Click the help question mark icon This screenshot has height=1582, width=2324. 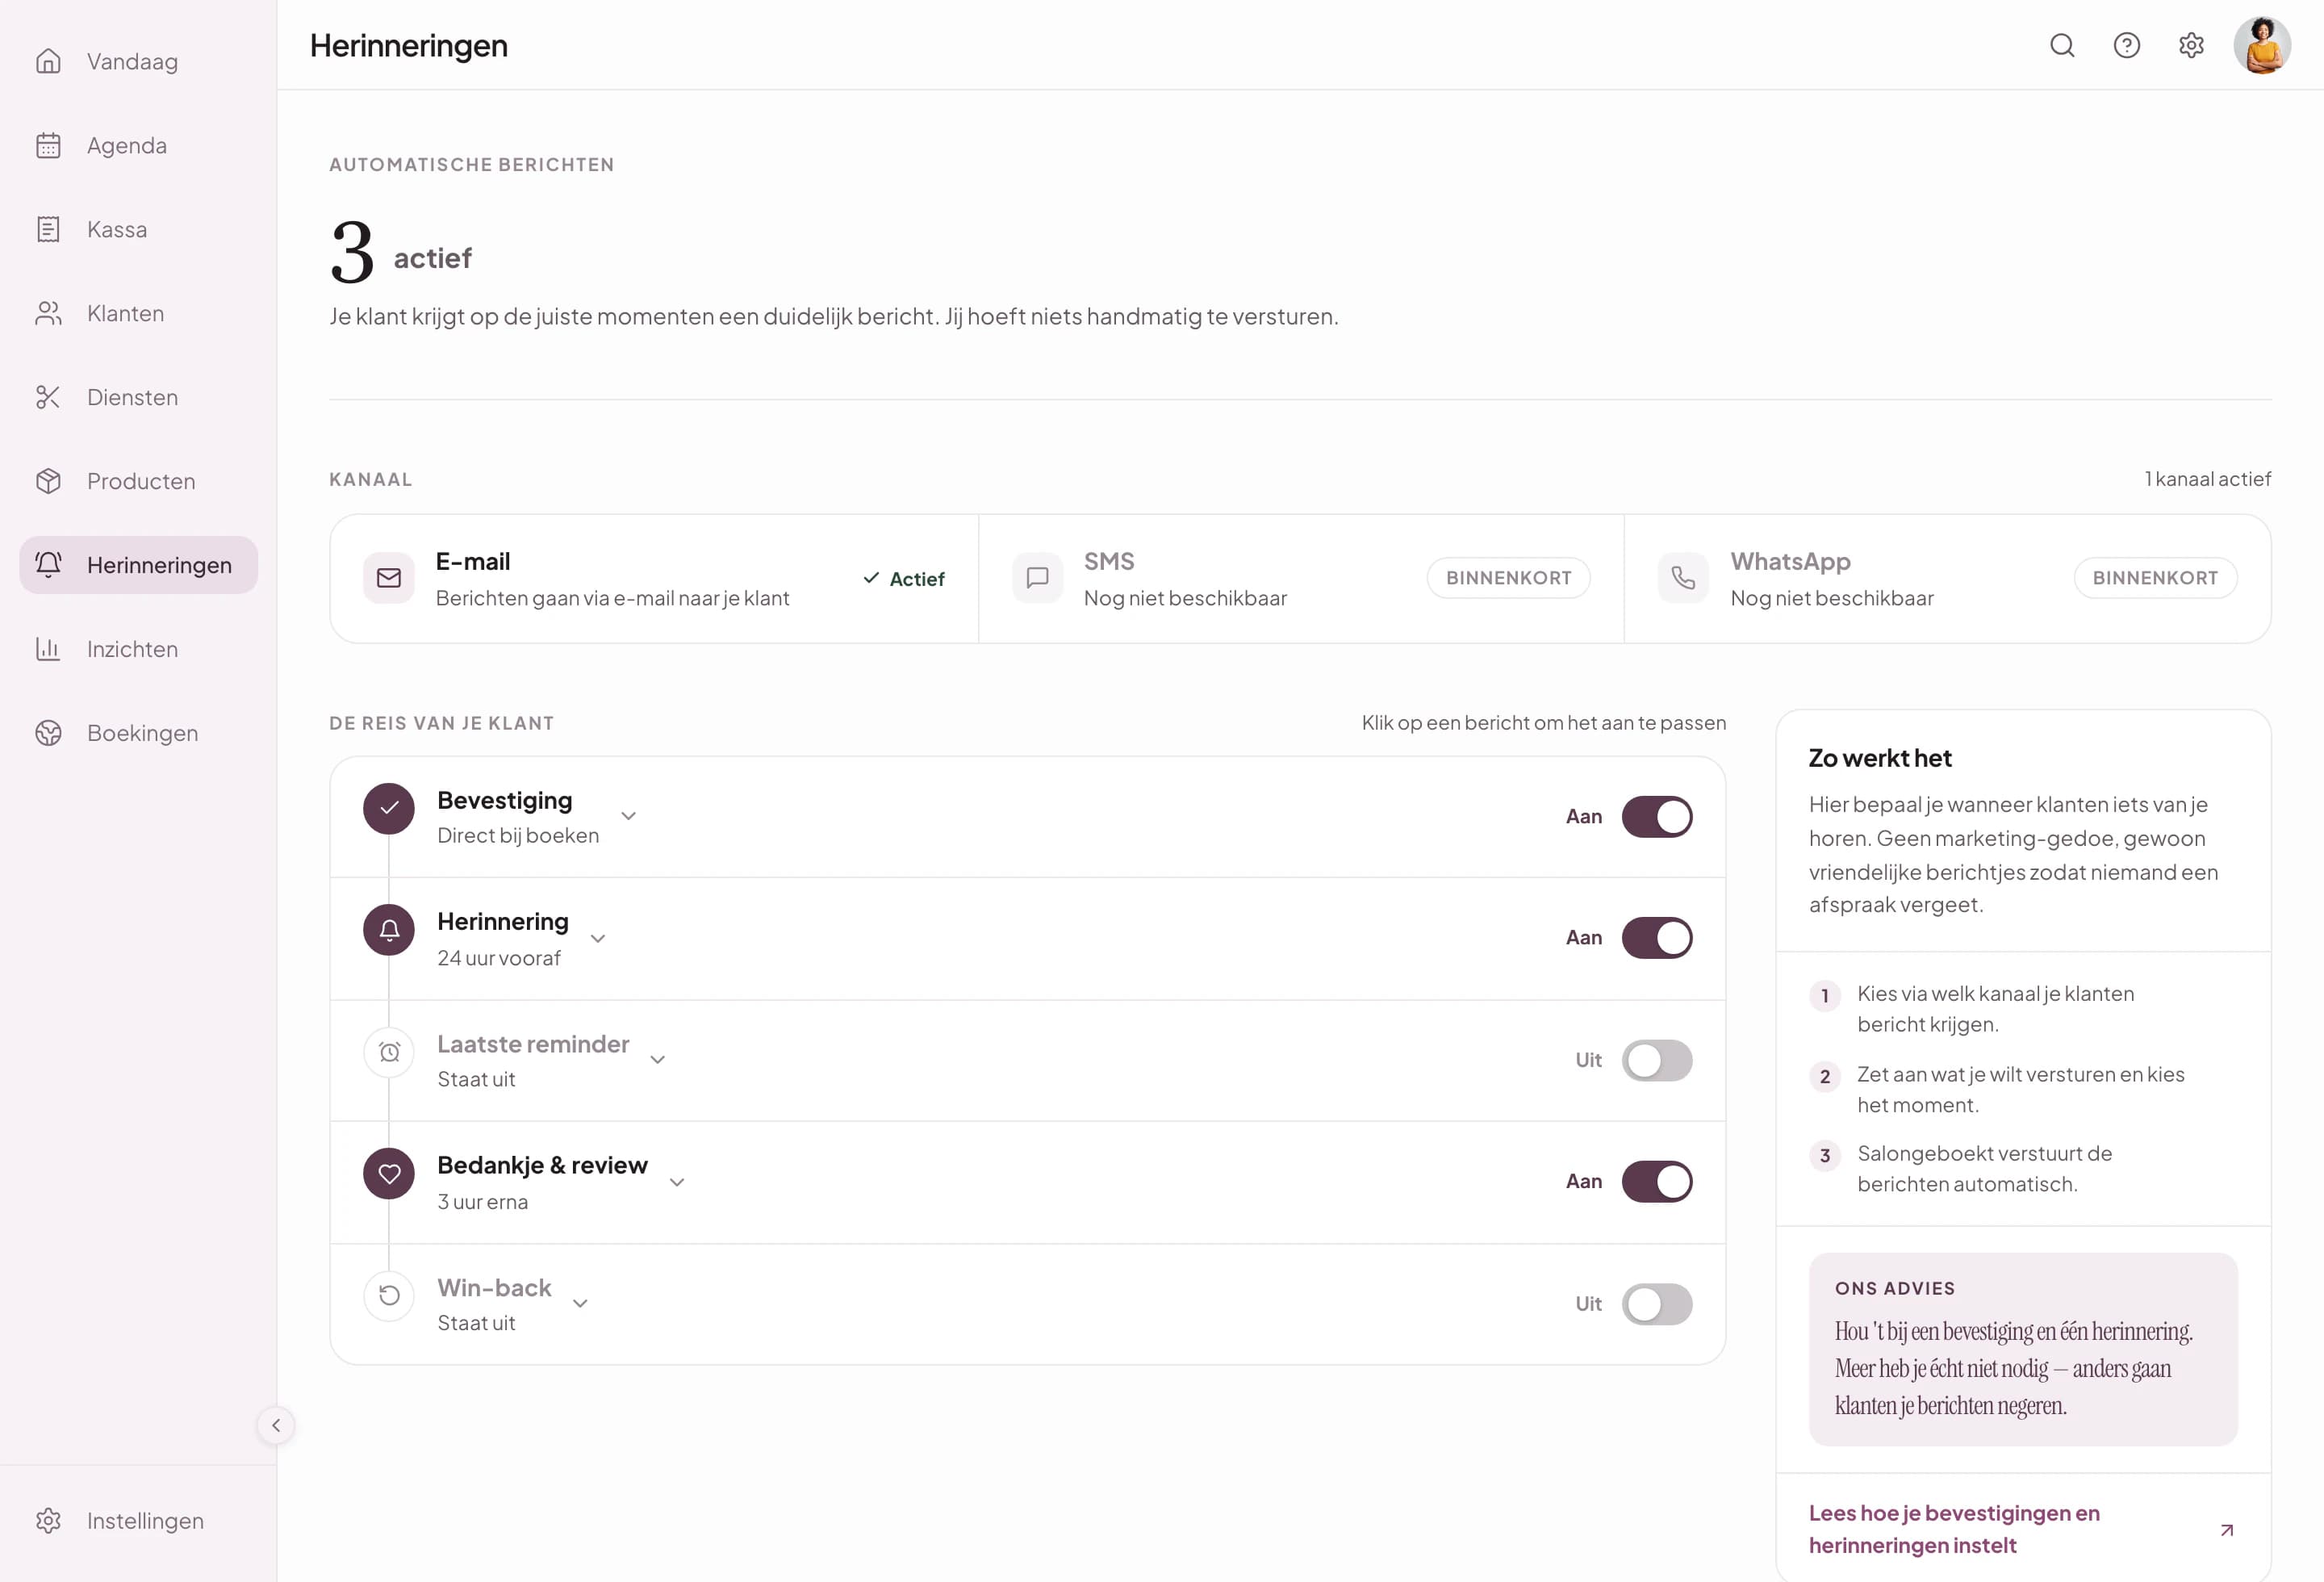[2127, 45]
